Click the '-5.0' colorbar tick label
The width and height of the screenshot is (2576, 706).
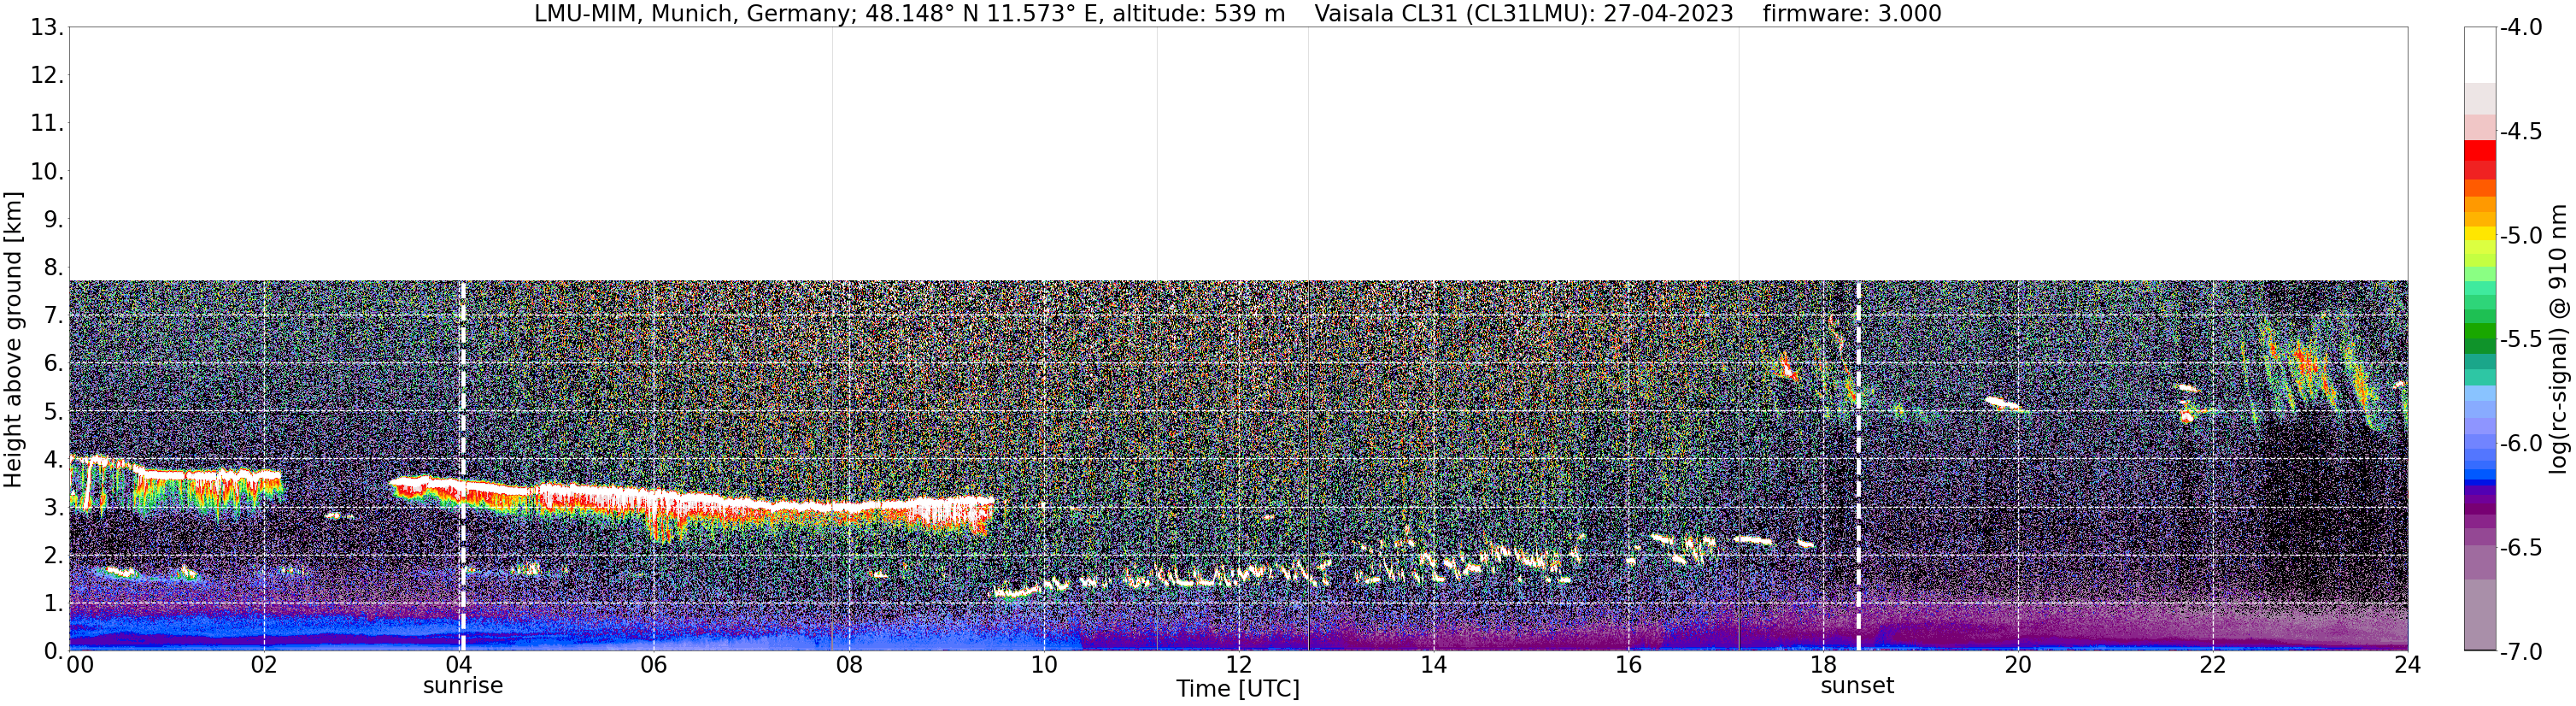2521,235
